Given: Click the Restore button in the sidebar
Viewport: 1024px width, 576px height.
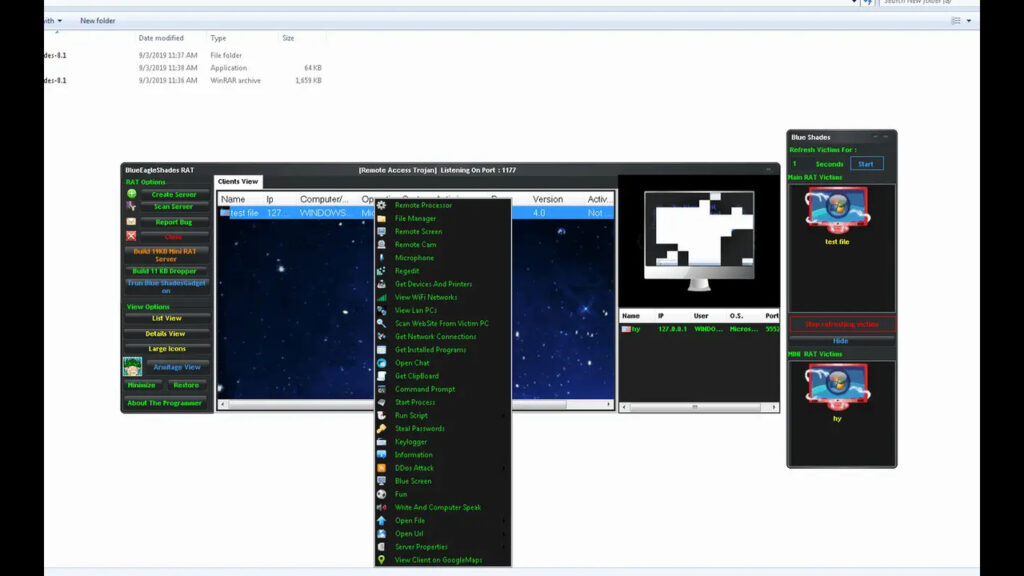Looking at the screenshot, I should coord(186,385).
